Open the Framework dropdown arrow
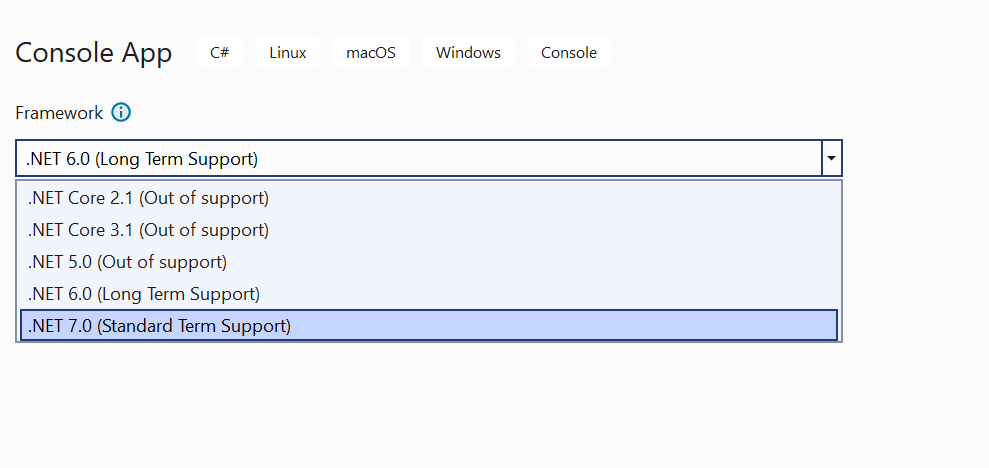989x468 pixels. point(831,158)
